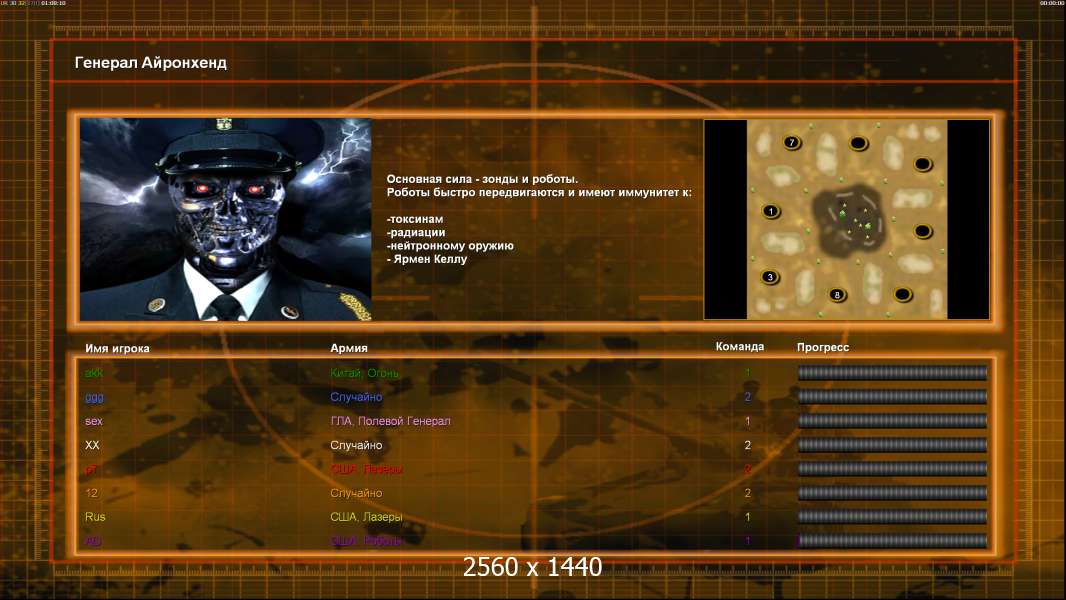
Task: Click empty start slot right of marker 7
Action: [x=859, y=143]
